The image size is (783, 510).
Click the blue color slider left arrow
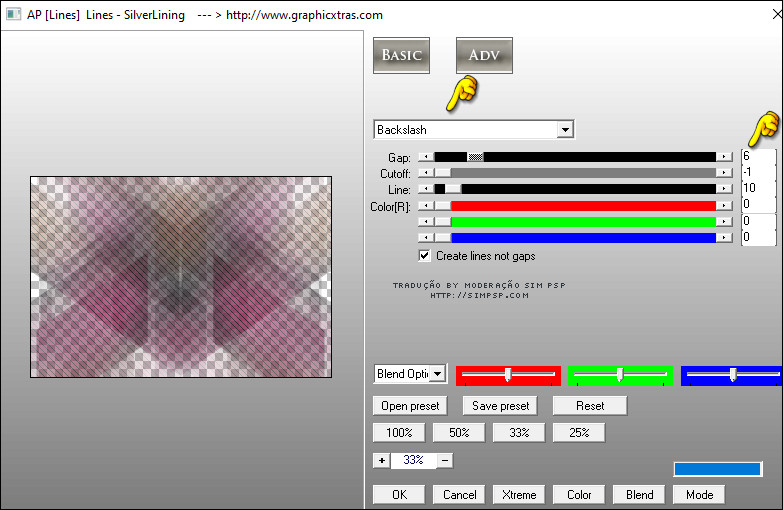pos(425,237)
